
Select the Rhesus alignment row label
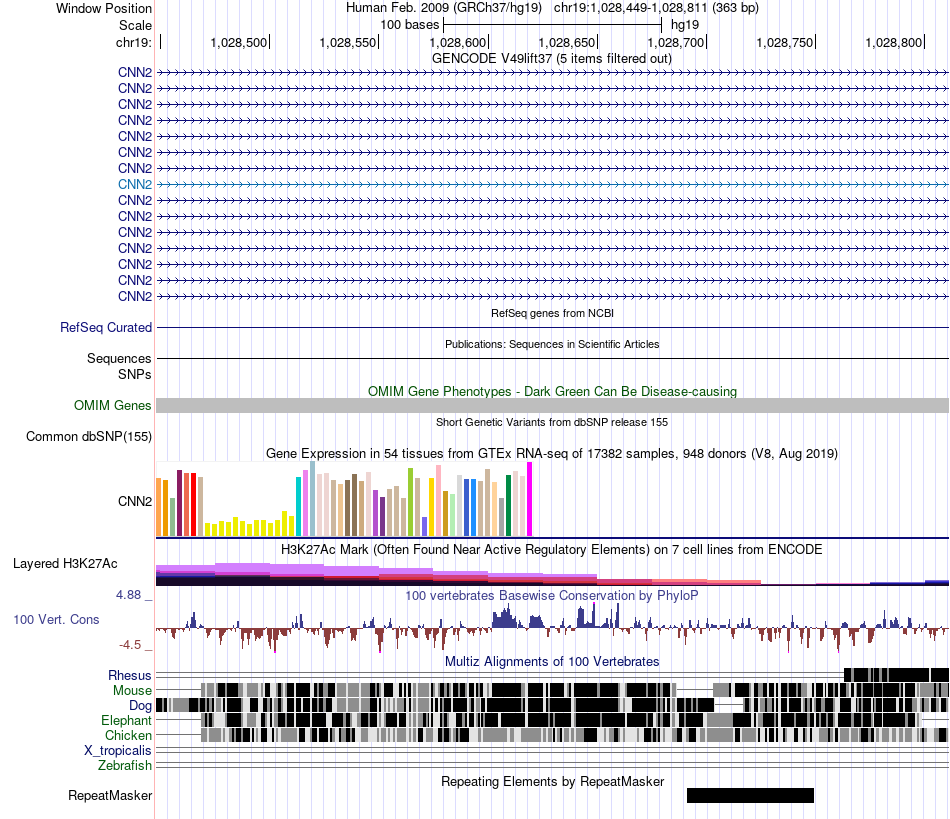coord(129,675)
